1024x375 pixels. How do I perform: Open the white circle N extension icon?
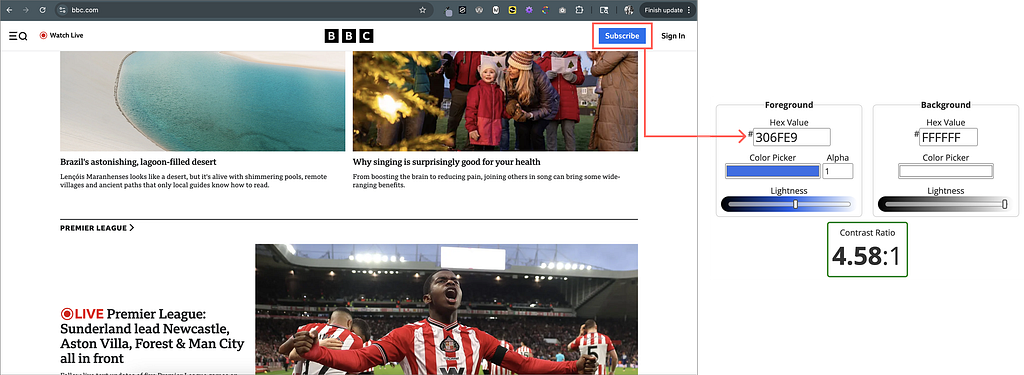coord(496,10)
